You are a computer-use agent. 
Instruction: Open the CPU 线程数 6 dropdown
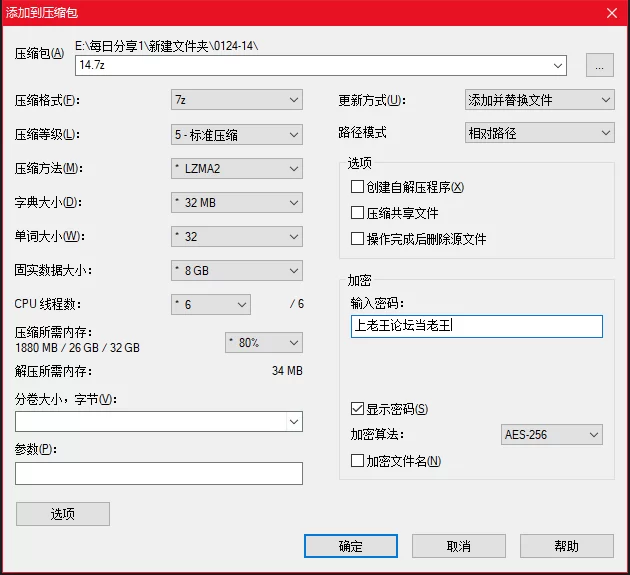click(x=211, y=305)
